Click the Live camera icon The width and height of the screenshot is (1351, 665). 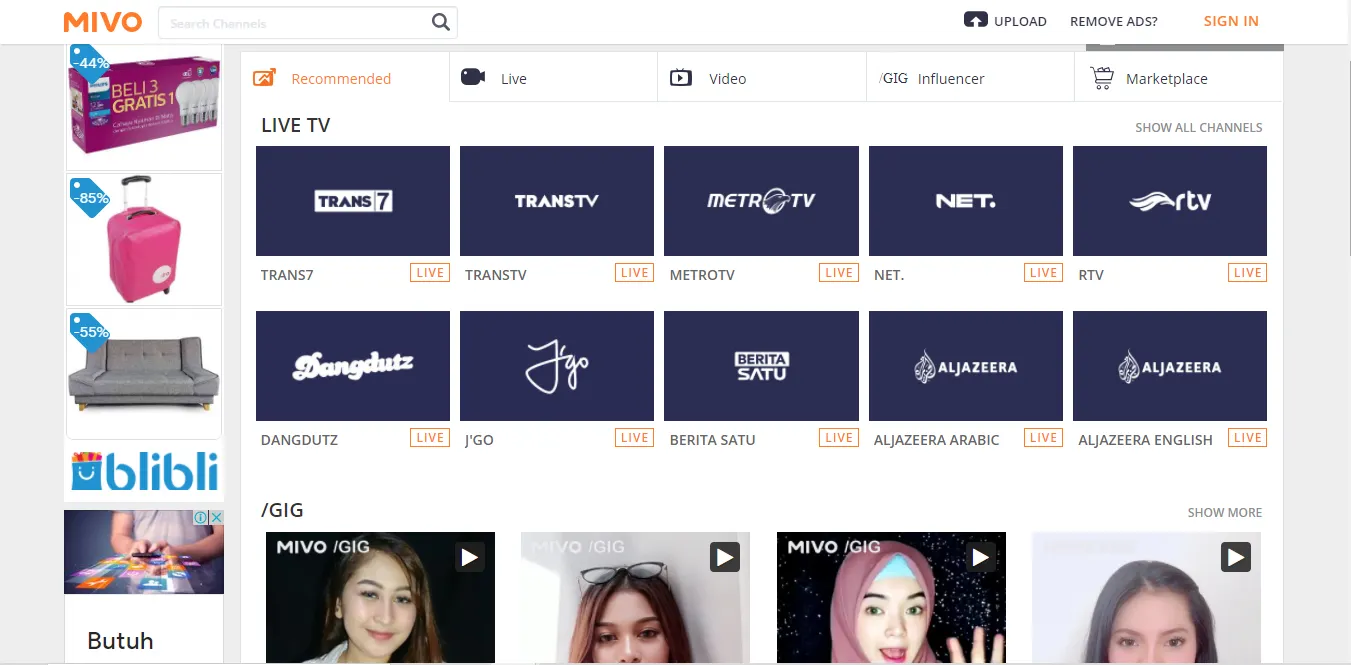[473, 78]
